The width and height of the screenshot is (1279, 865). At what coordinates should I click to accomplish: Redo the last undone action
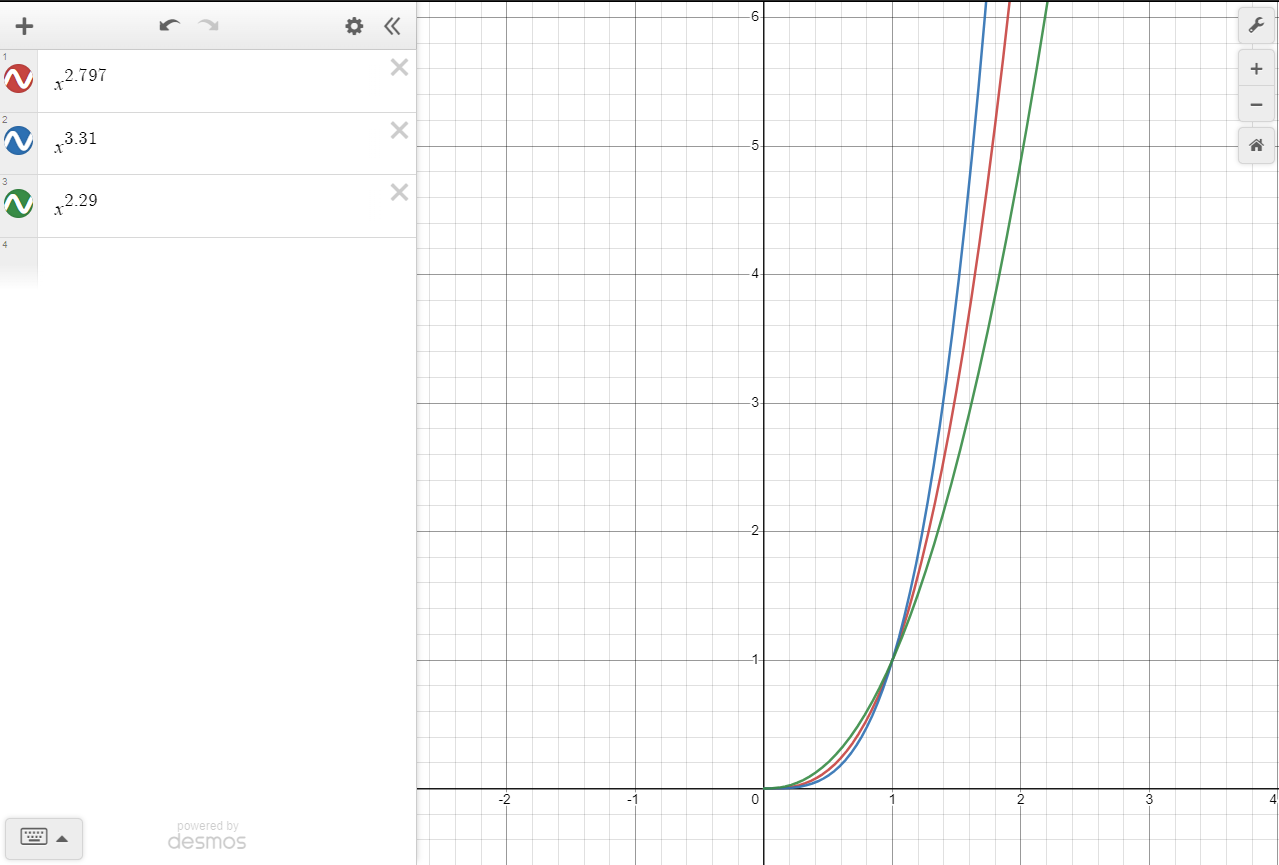point(208,26)
